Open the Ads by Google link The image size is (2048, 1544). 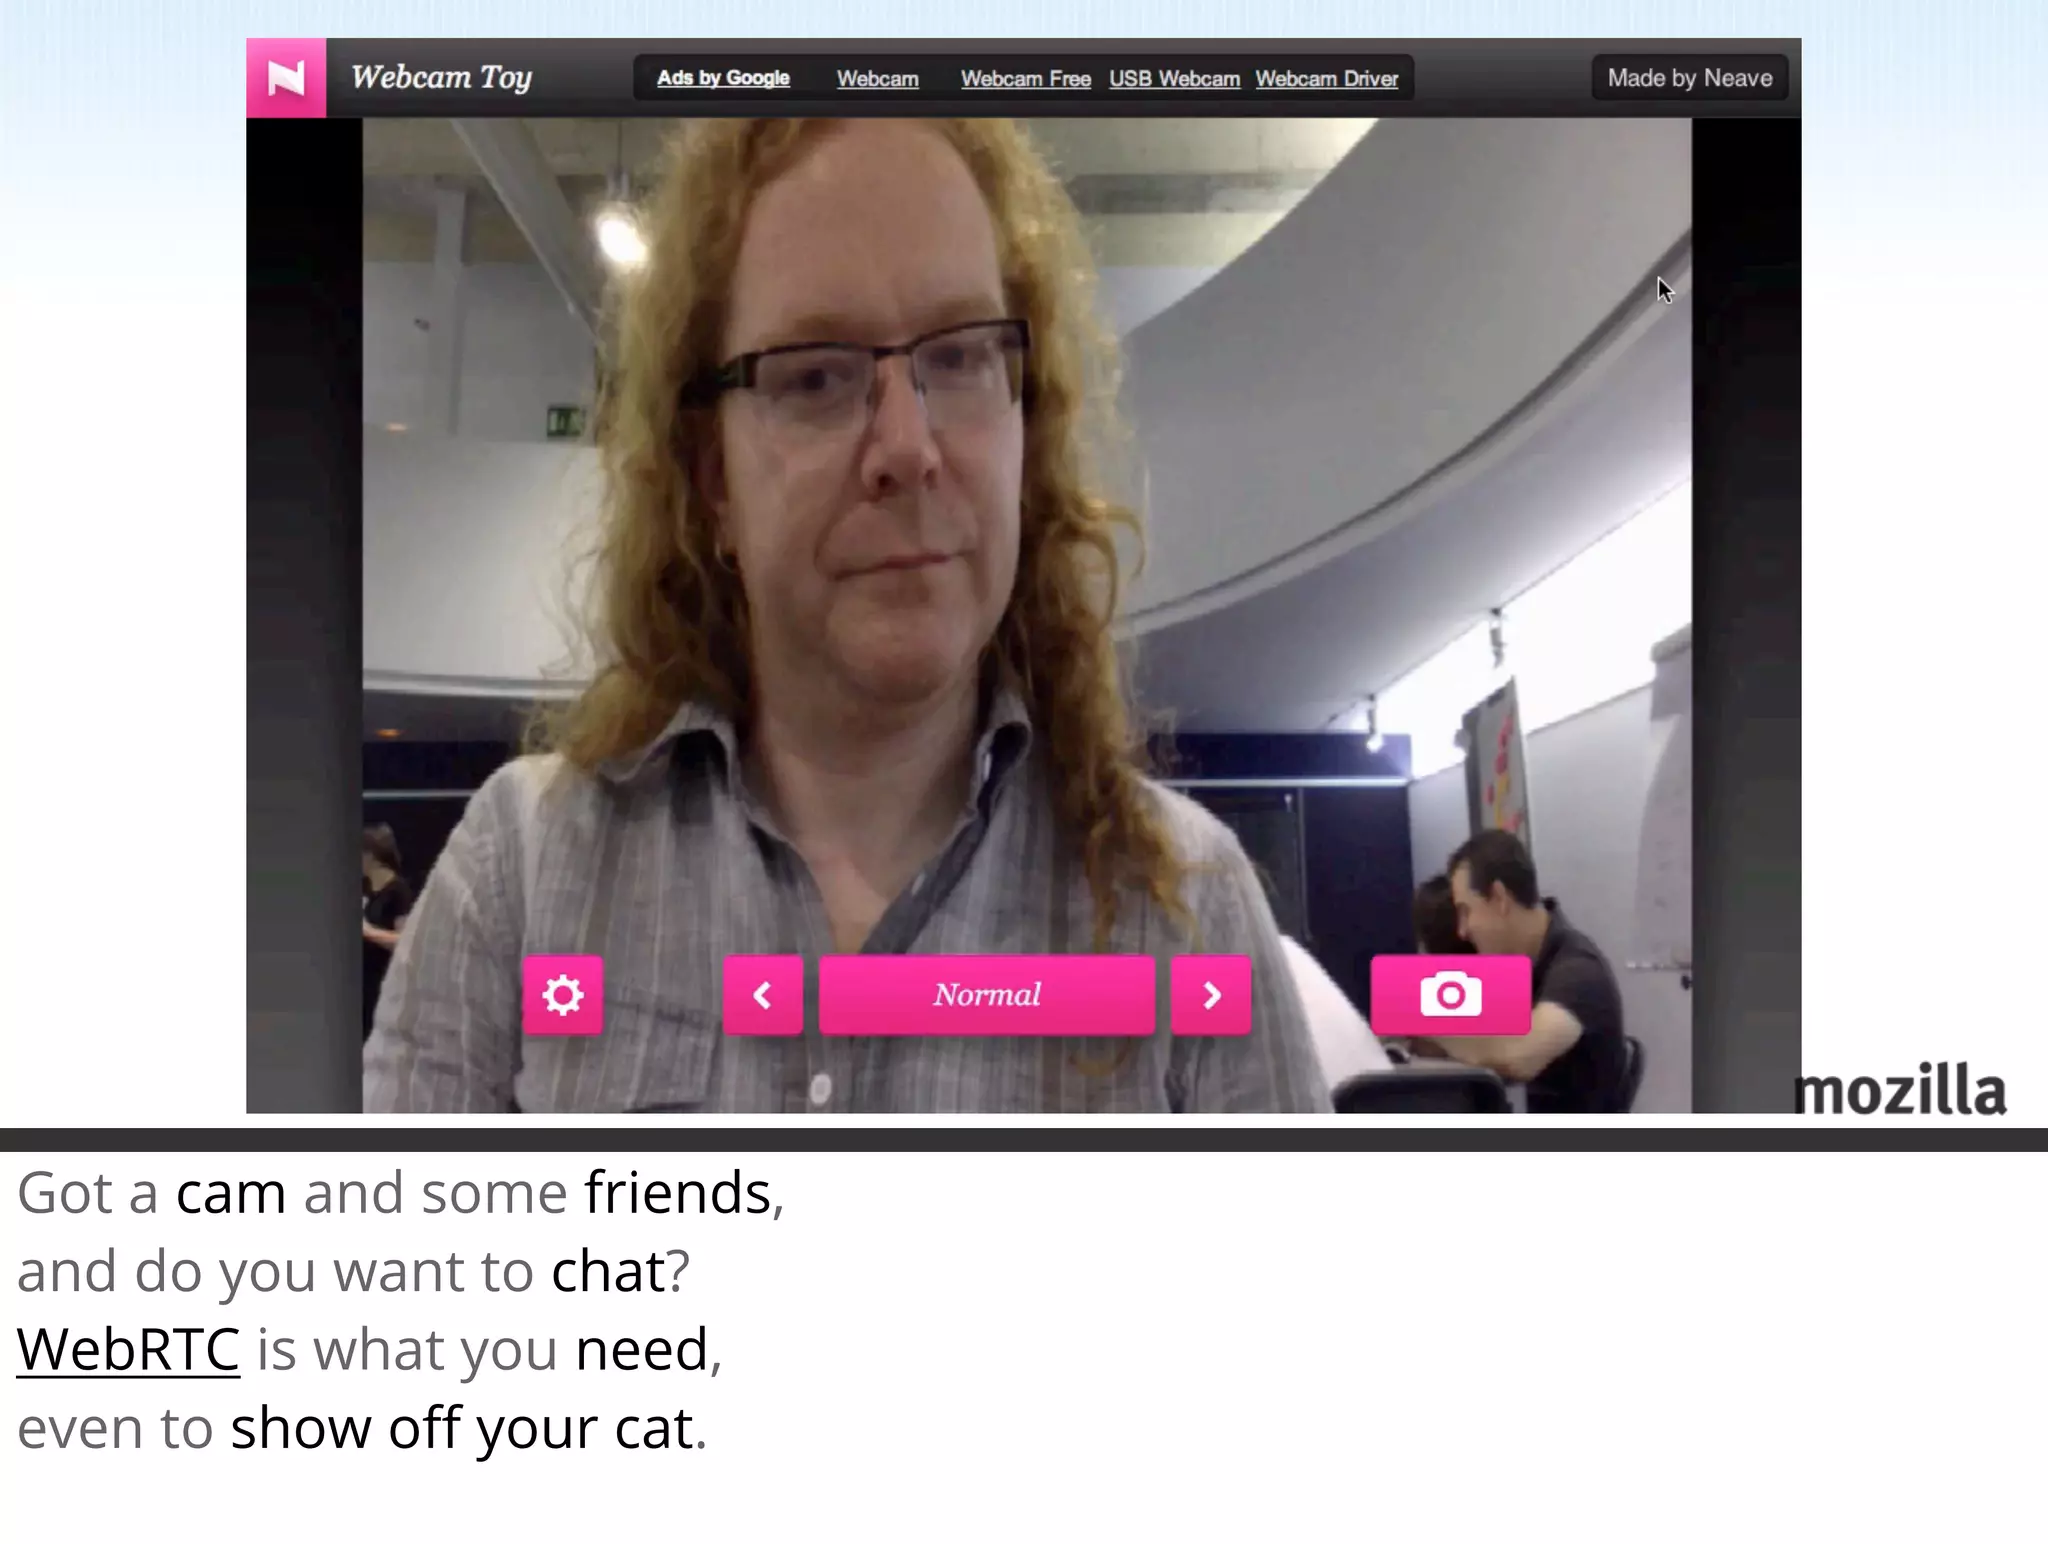click(723, 78)
